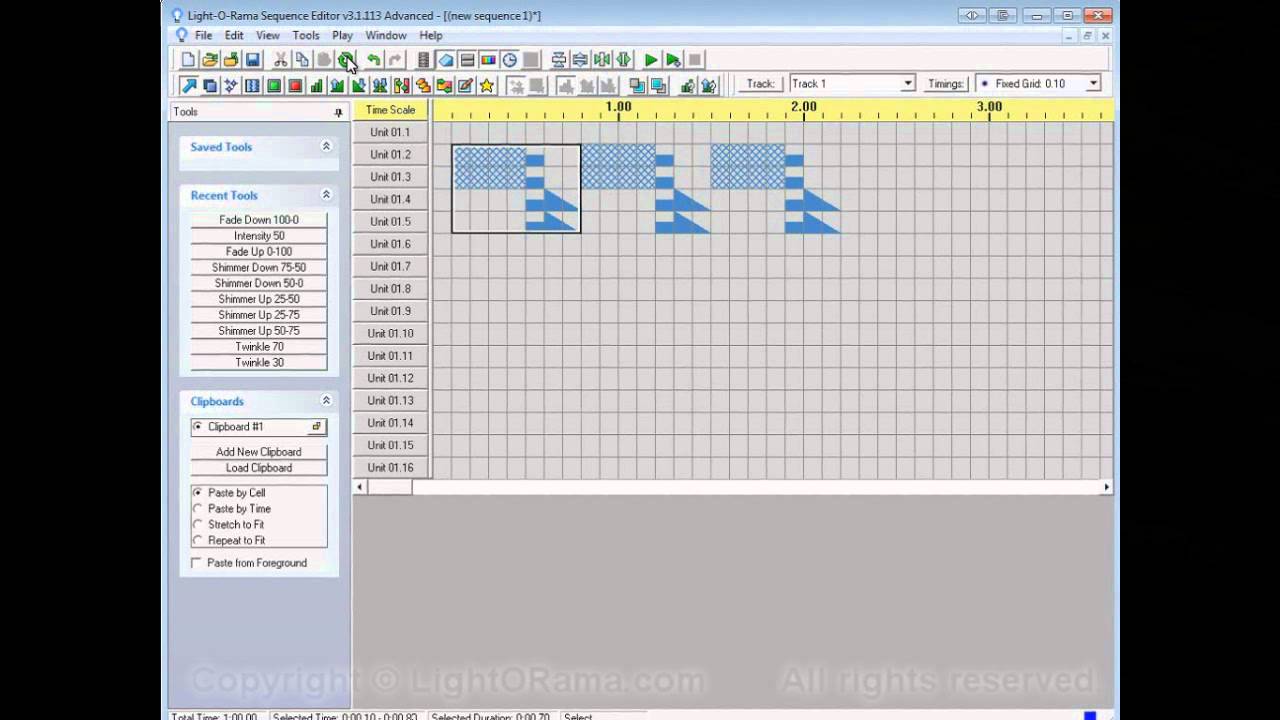Screen dimensions: 1280x720
Task: Select the Shimmer tool icon
Action: pos(252,86)
